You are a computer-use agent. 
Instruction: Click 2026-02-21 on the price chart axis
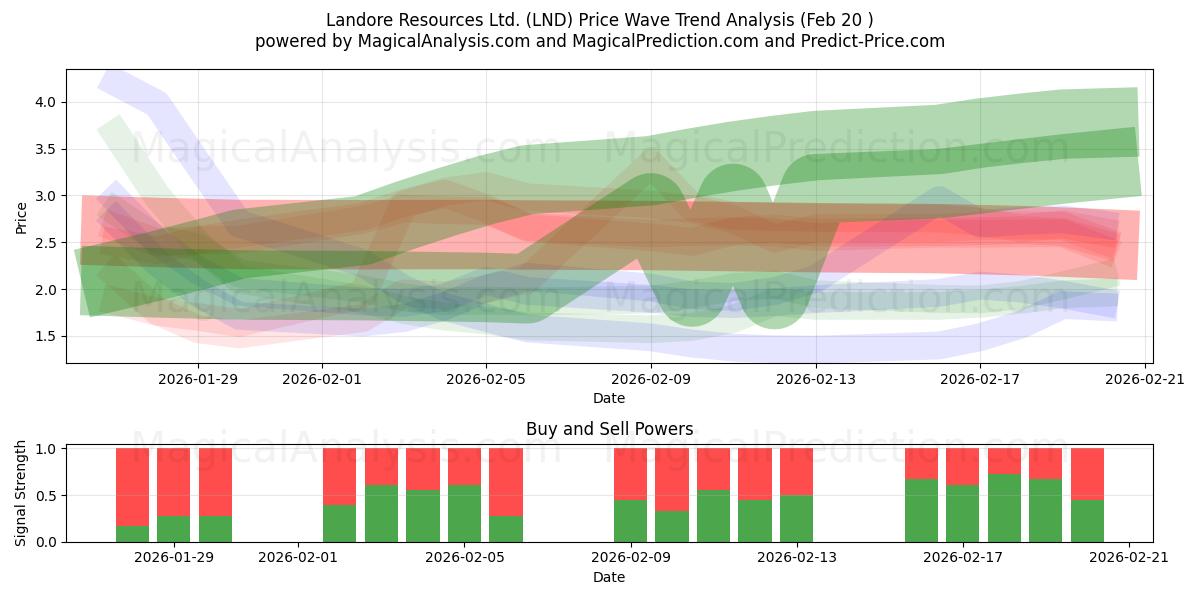click(1145, 378)
